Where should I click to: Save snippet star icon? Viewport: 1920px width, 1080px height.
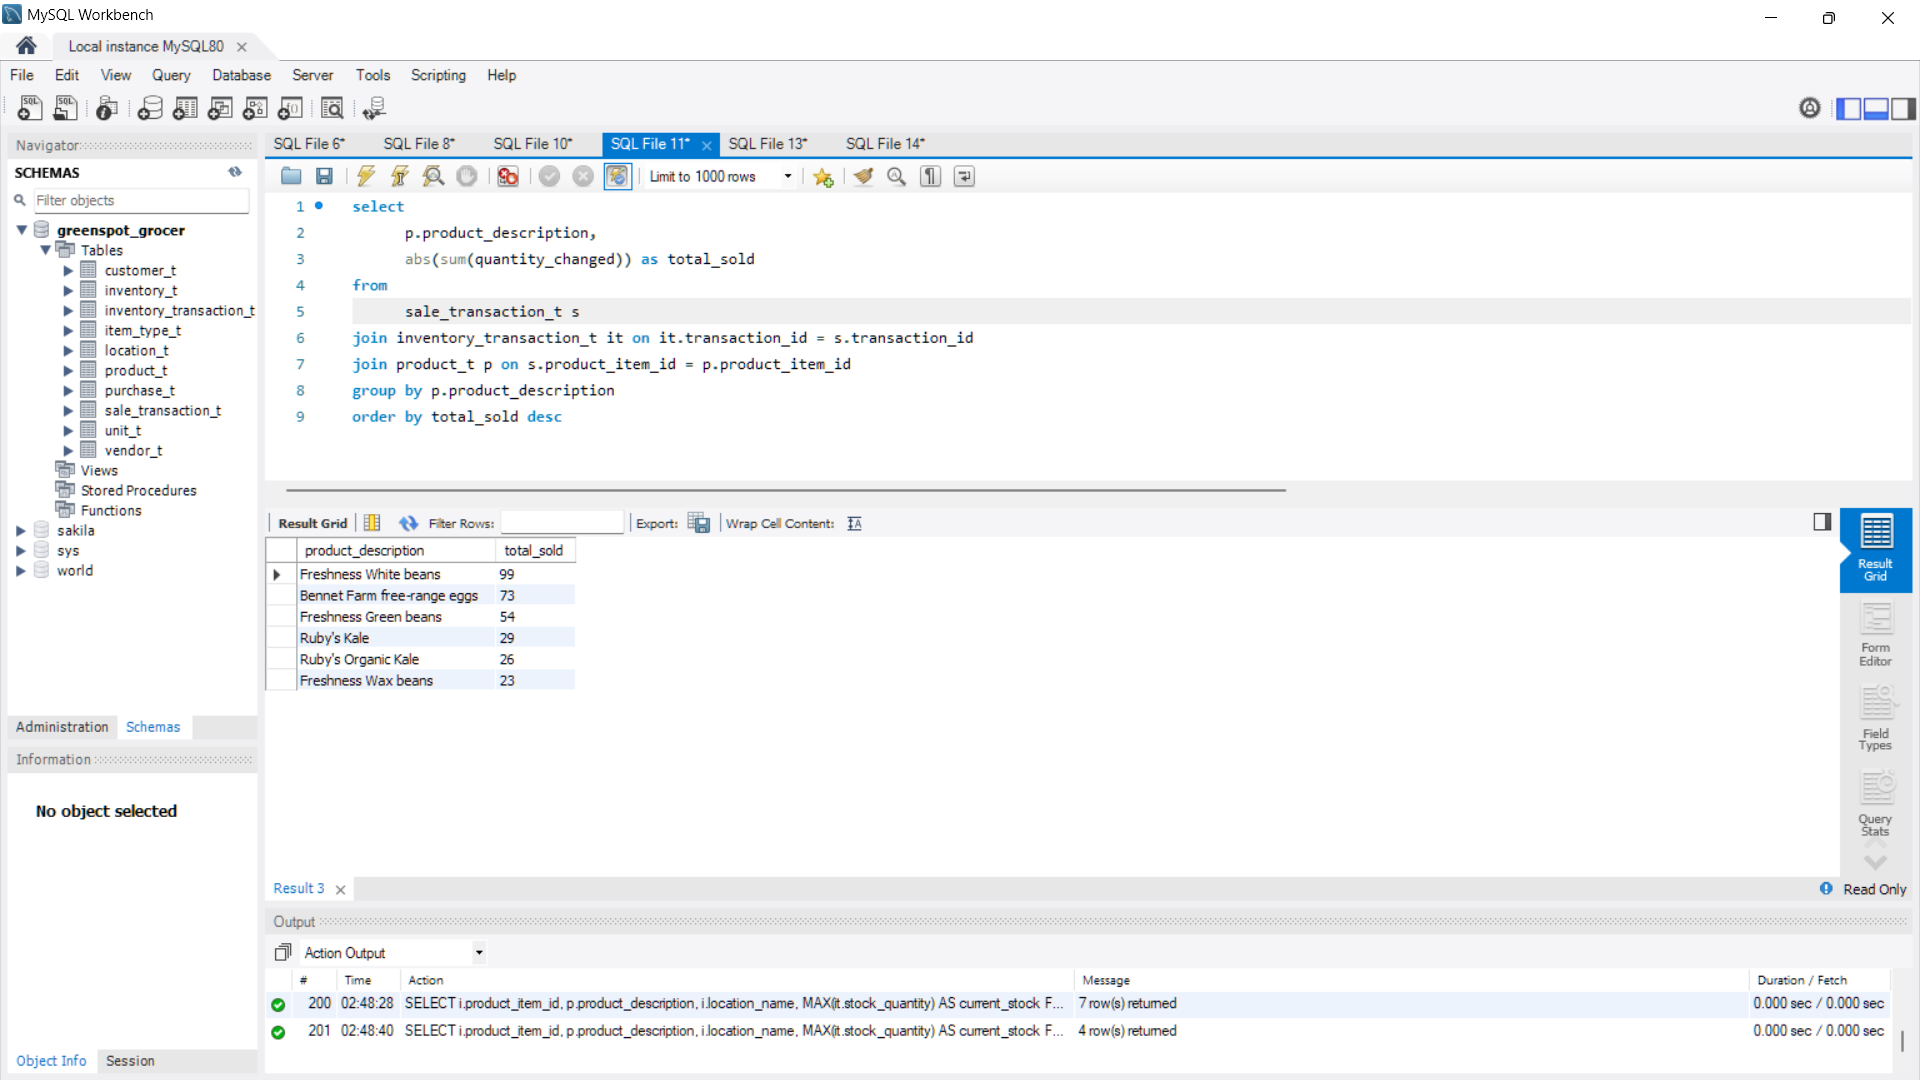tap(823, 177)
